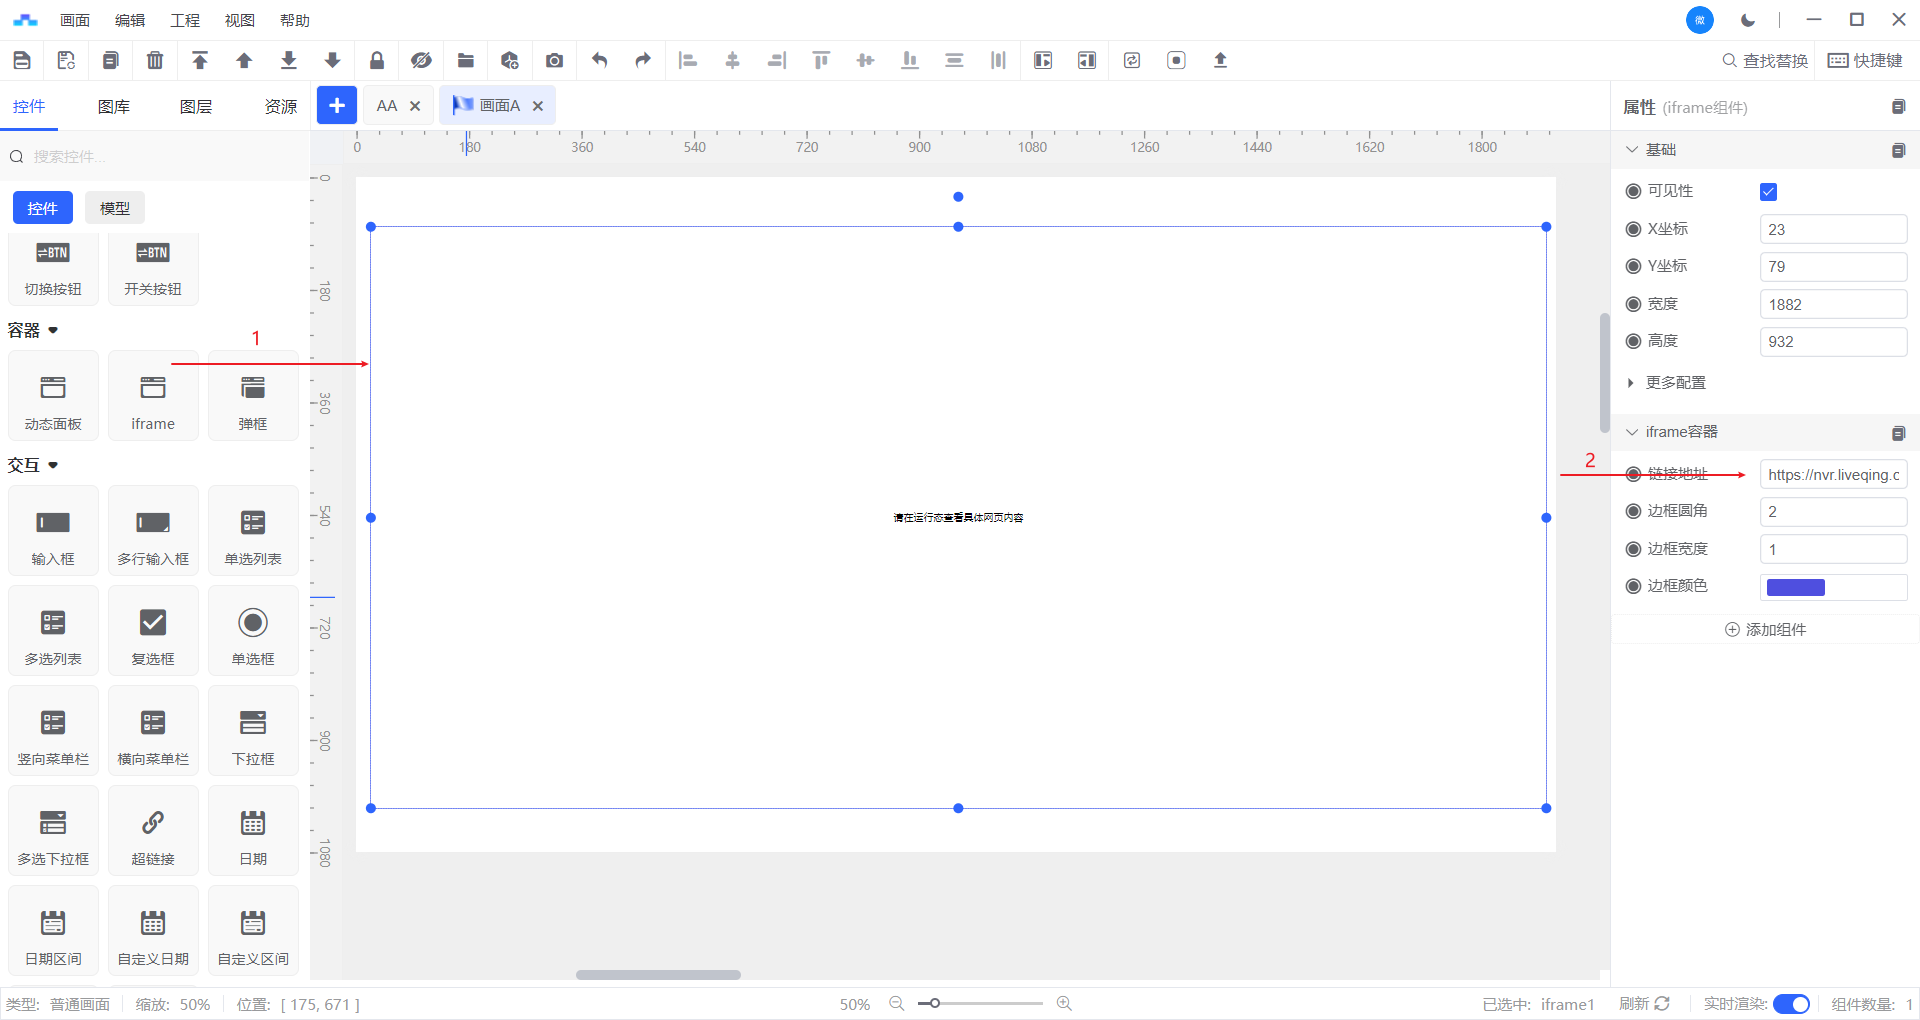
Task: Select the iframe container widget
Action: 153,397
